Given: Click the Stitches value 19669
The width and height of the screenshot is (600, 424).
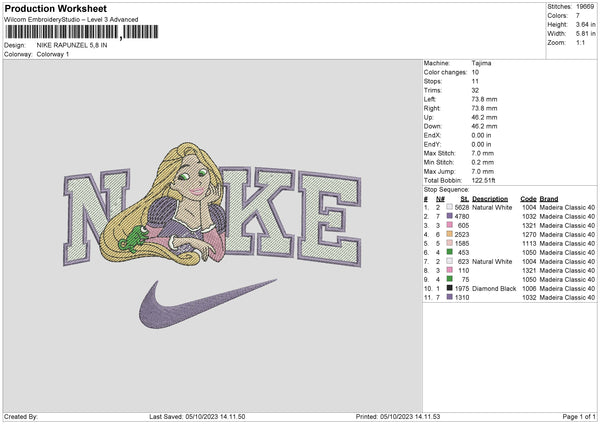Looking at the screenshot, I should point(585,7).
